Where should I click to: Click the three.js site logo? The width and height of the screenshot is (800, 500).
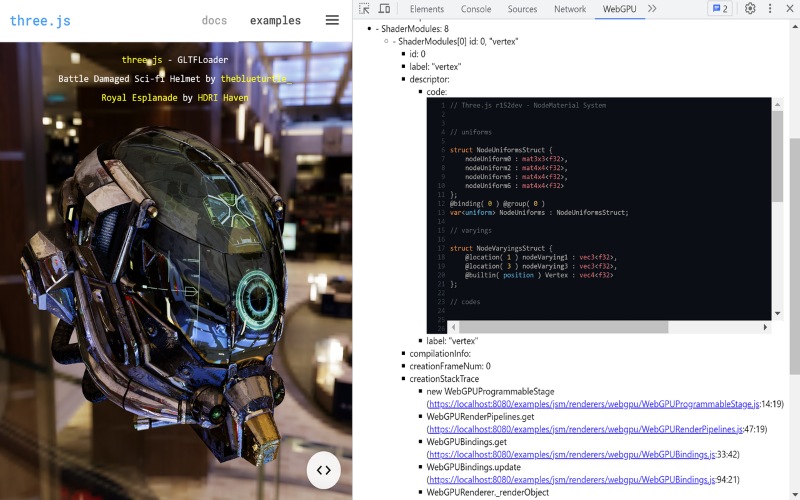(x=40, y=20)
